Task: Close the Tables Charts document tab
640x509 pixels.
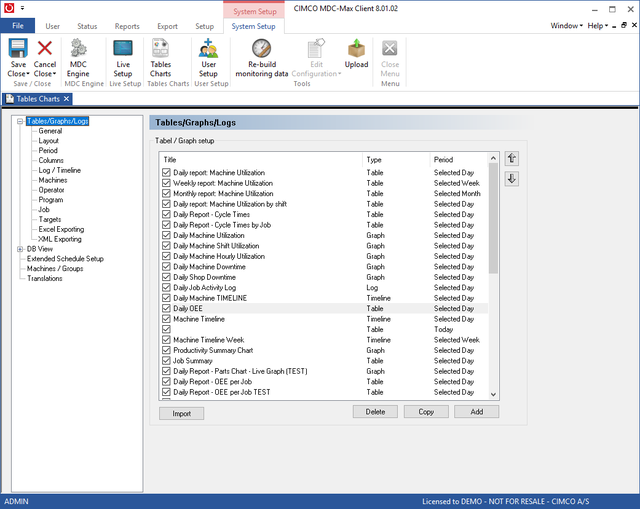Action: pyautogui.click(x=66, y=99)
